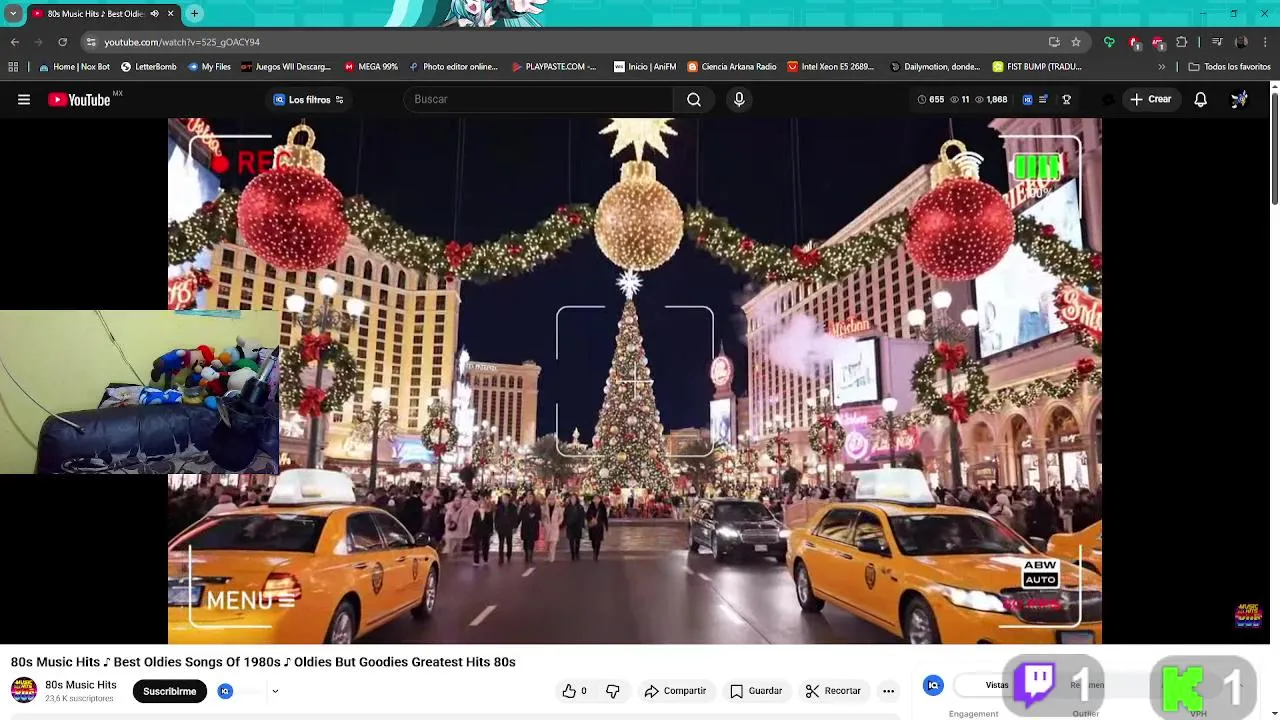
Task: Open the My Files bookmark
Action: [209, 67]
